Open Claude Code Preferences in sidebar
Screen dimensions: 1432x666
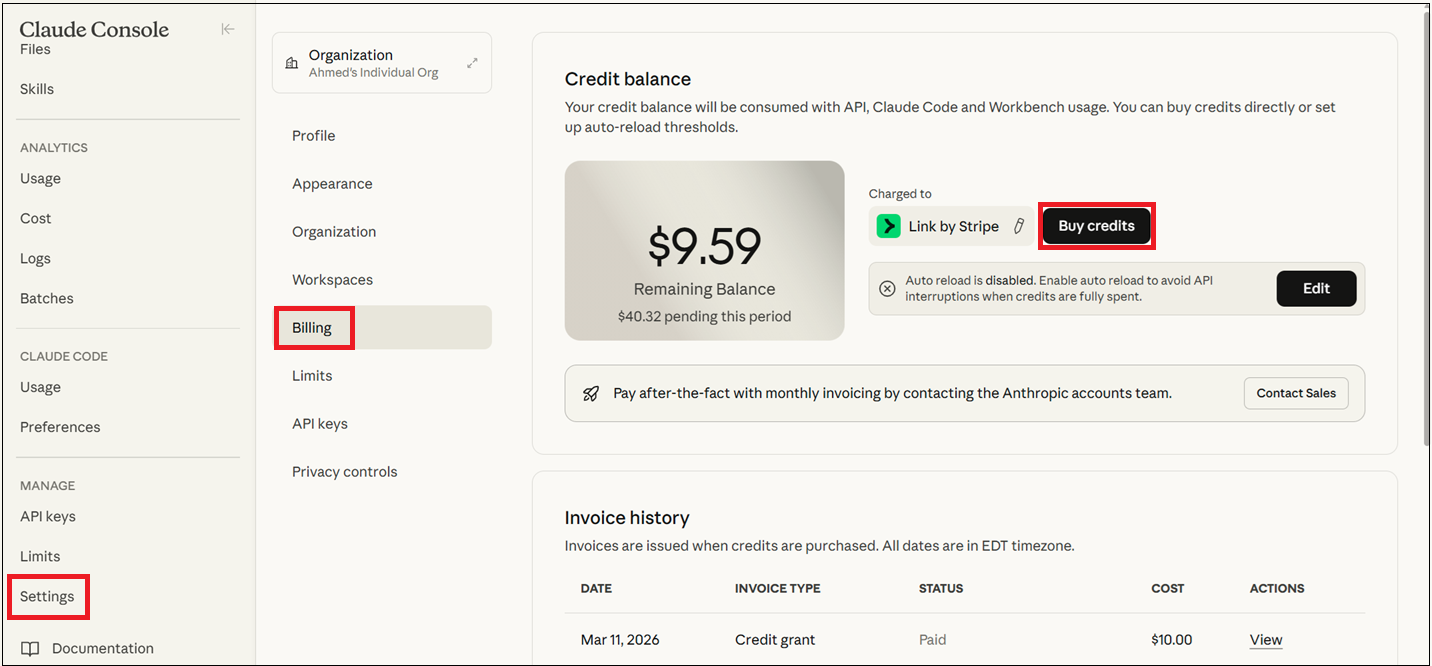[60, 427]
